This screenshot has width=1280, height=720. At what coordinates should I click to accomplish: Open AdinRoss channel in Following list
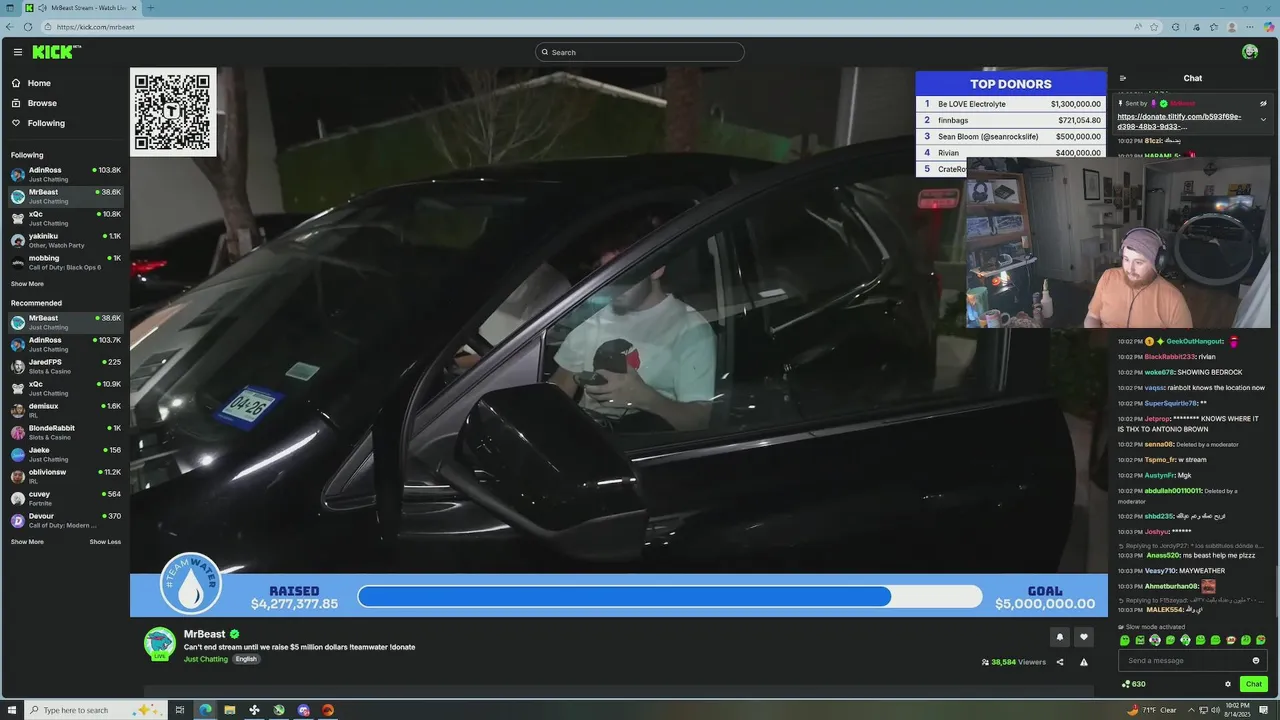tap(65, 174)
